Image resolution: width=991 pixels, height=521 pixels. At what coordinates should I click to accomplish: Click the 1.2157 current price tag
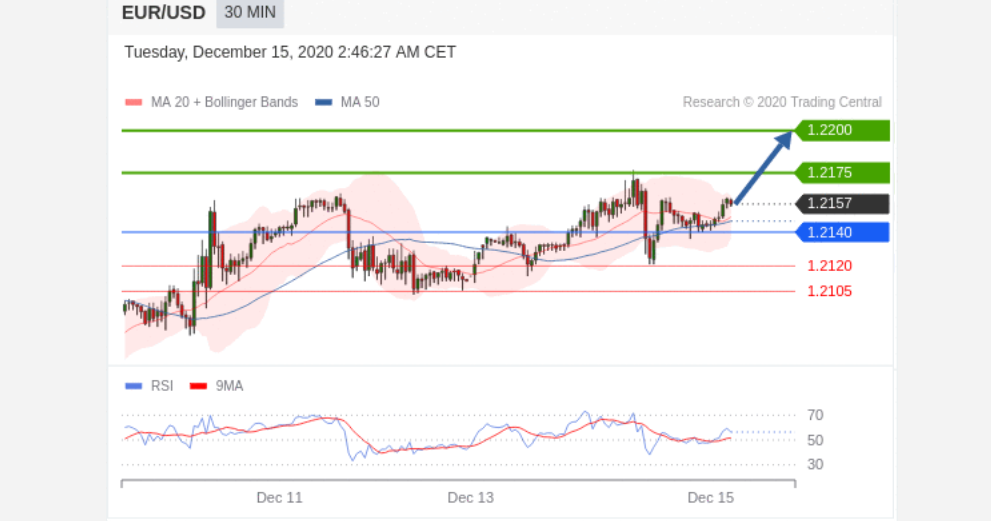coord(842,204)
